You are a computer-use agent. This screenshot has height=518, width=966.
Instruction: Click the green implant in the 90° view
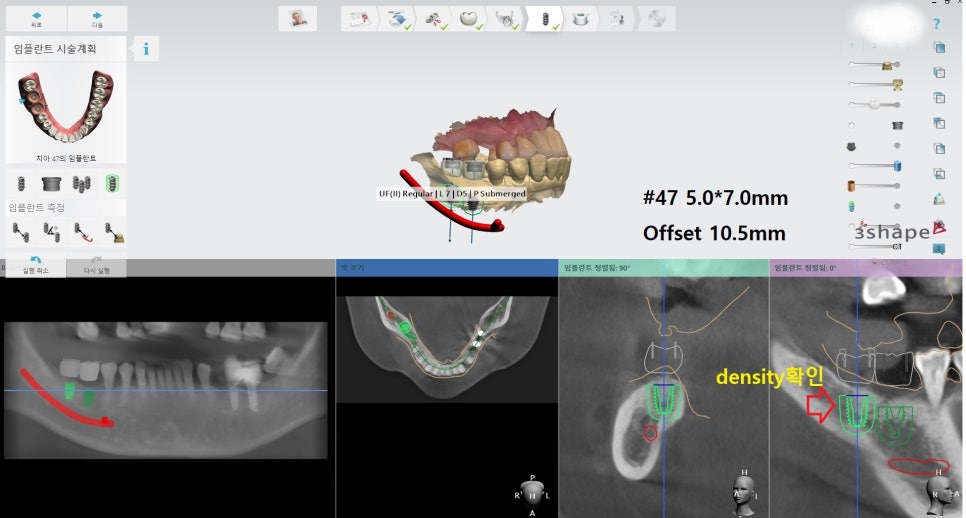coord(664,402)
